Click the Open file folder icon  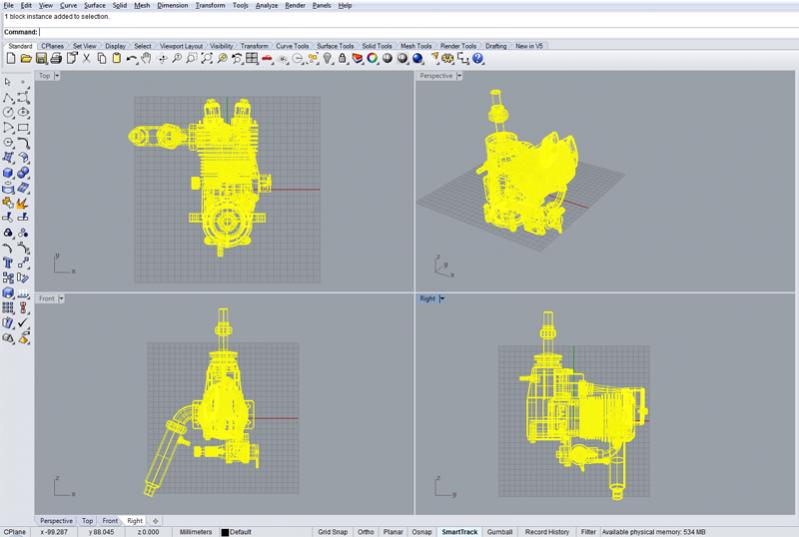(x=26, y=59)
